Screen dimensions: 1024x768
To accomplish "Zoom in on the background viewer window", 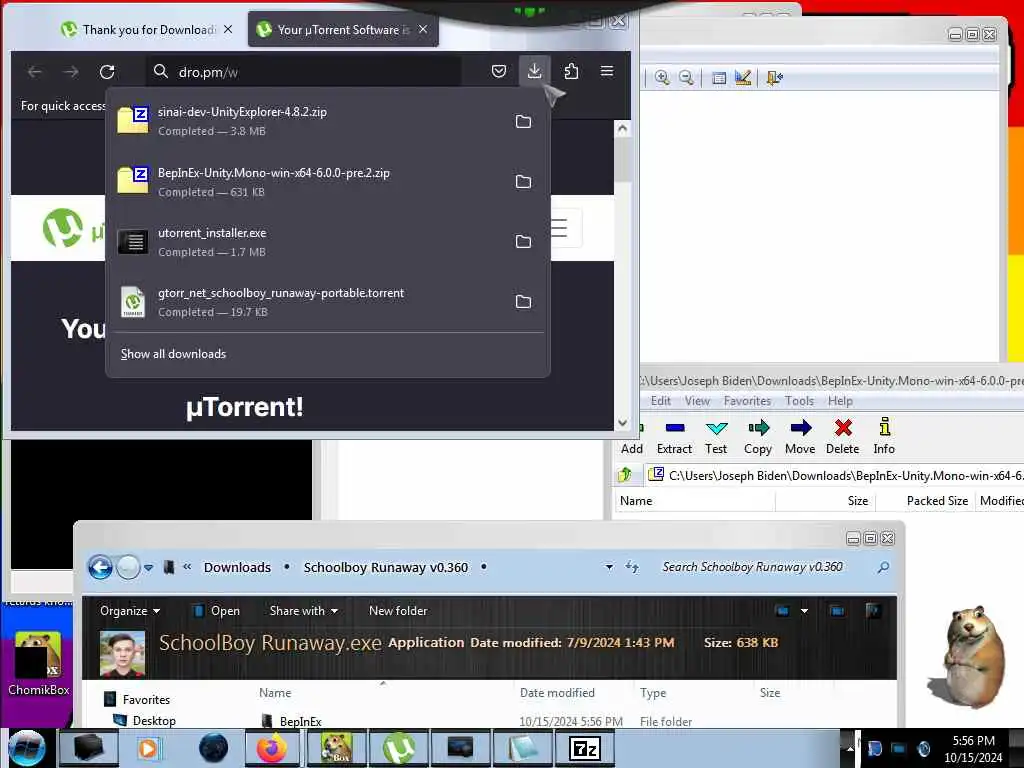I will (x=662, y=78).
